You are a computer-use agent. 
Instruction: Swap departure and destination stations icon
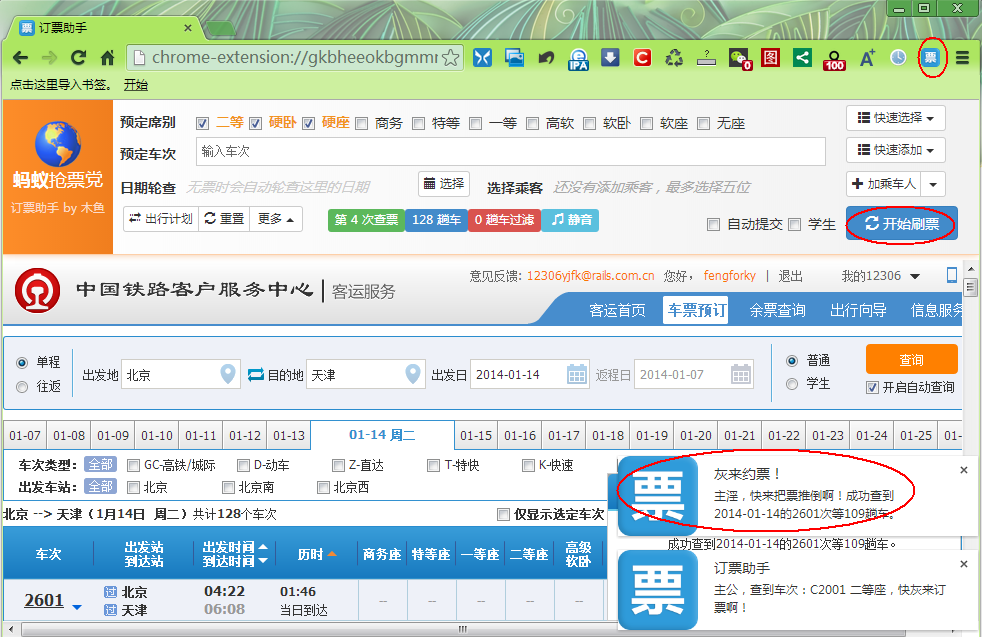click(256, 375)
